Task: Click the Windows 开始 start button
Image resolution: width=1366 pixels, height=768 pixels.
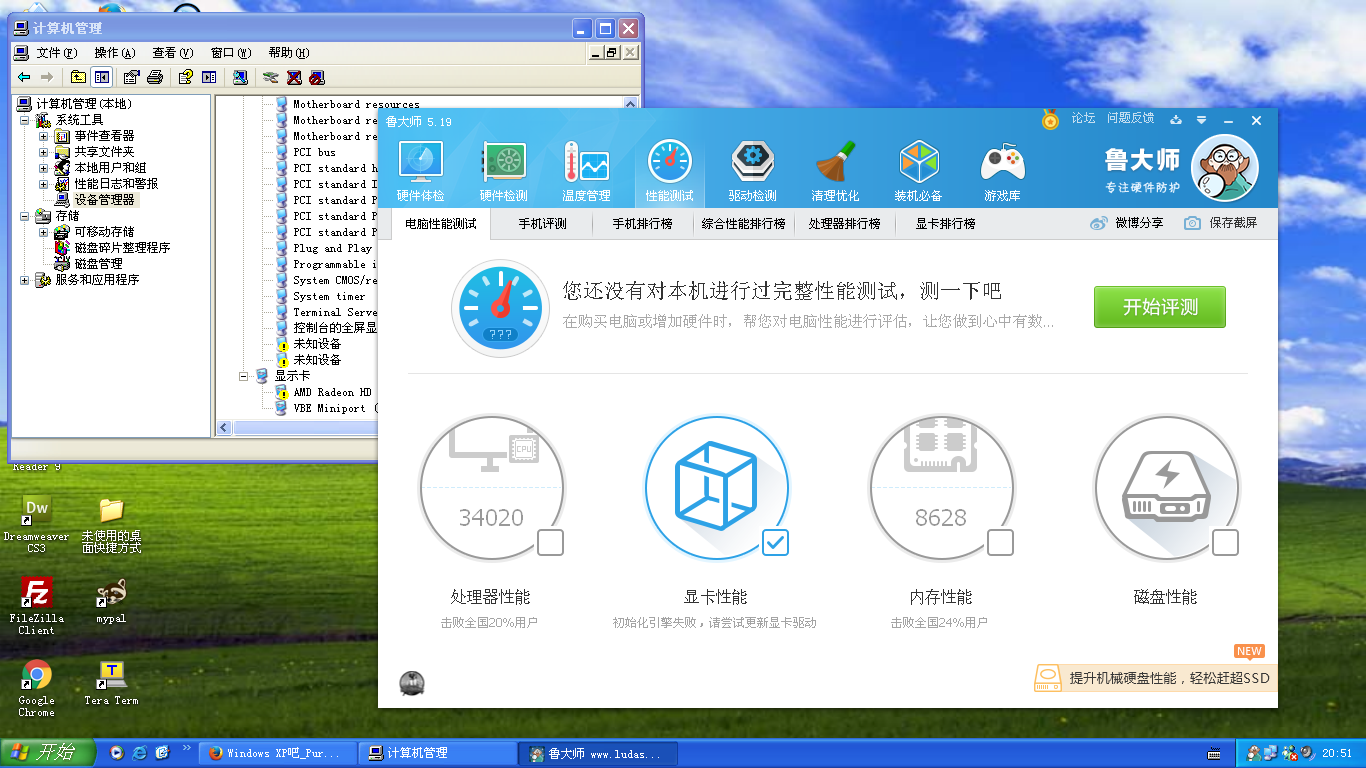Action: pyautogui.click(x=48, y=752)
